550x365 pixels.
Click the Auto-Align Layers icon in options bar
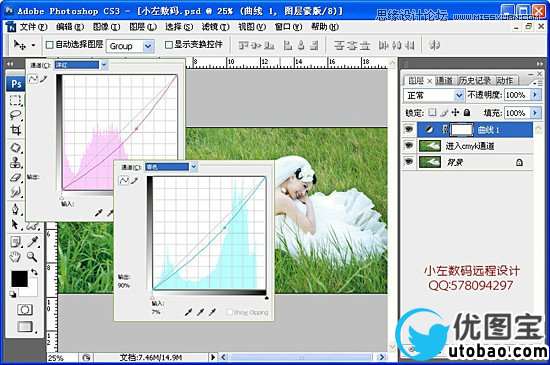pyautogui.click(x=434, y=45)
